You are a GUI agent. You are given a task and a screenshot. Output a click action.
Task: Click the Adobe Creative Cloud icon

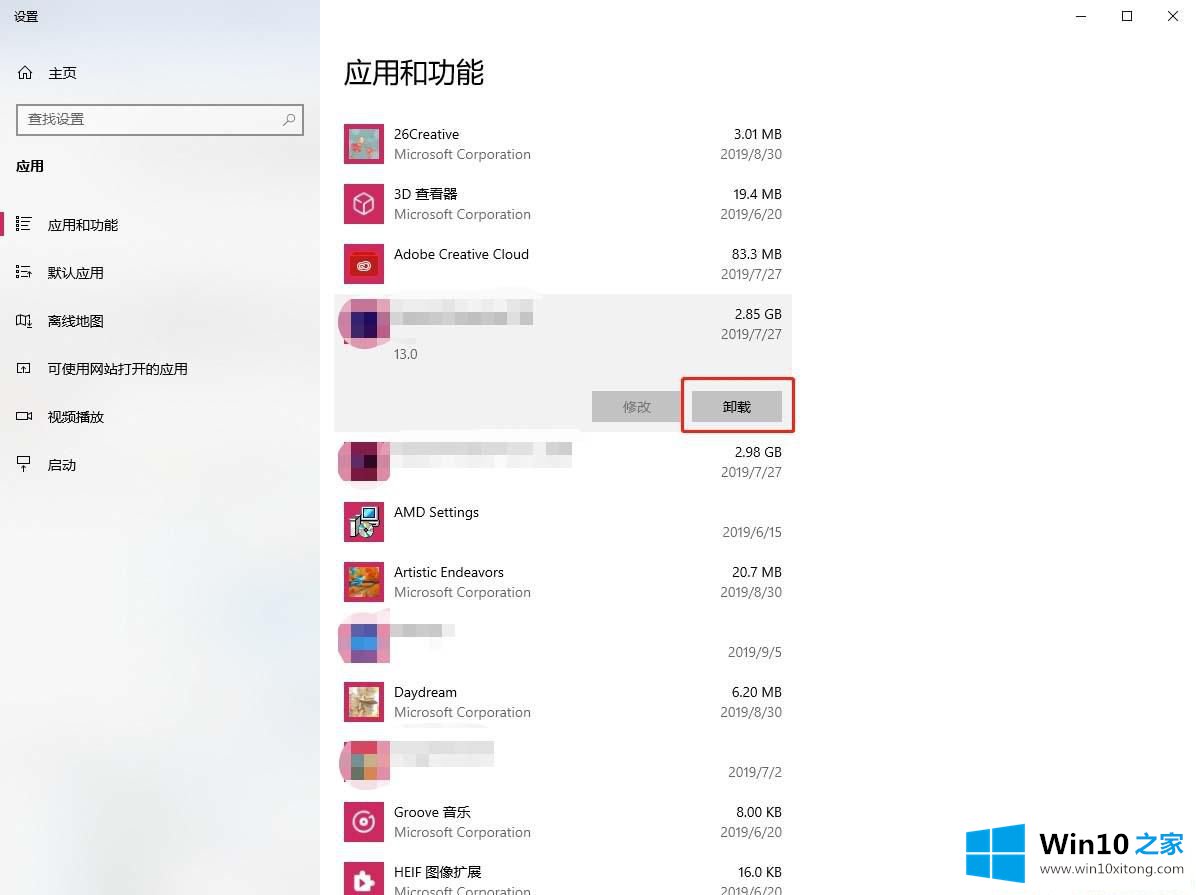pos(364,264)
